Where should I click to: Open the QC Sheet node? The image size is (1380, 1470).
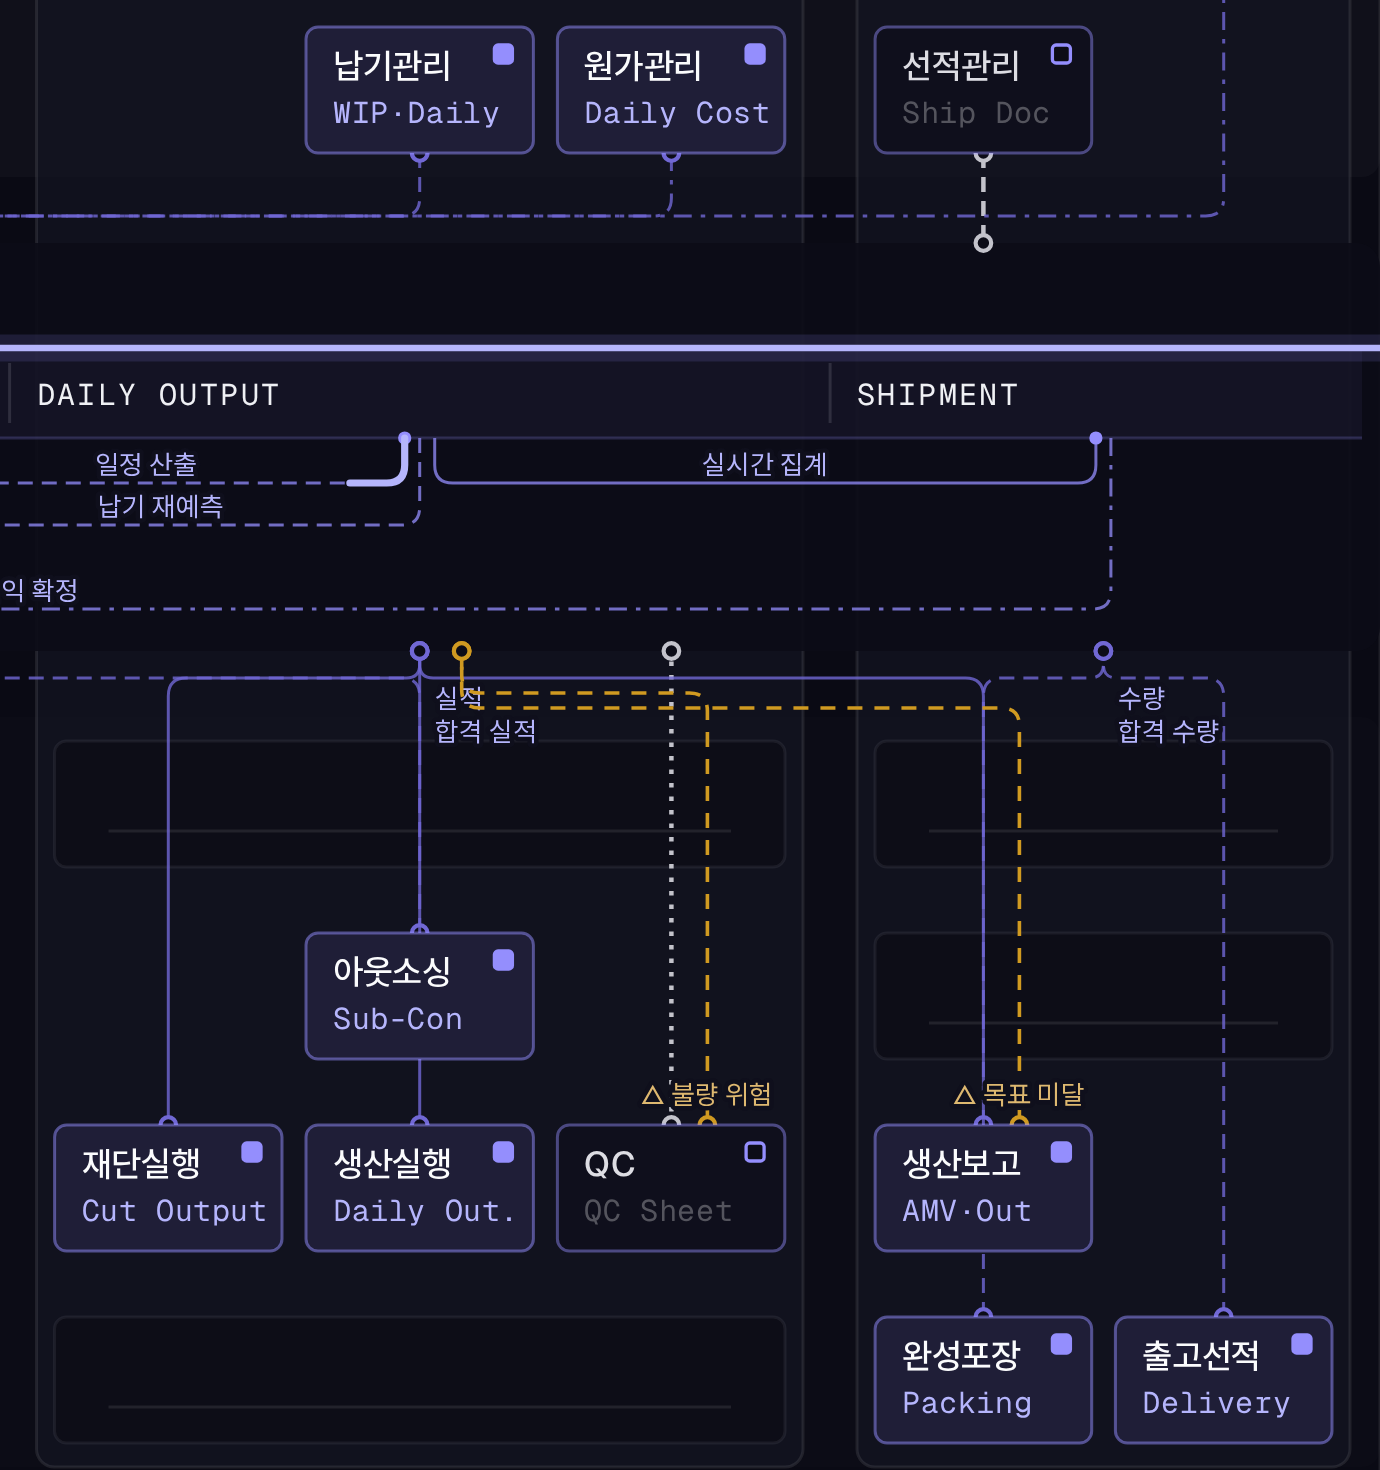(x=670, y=1188)
